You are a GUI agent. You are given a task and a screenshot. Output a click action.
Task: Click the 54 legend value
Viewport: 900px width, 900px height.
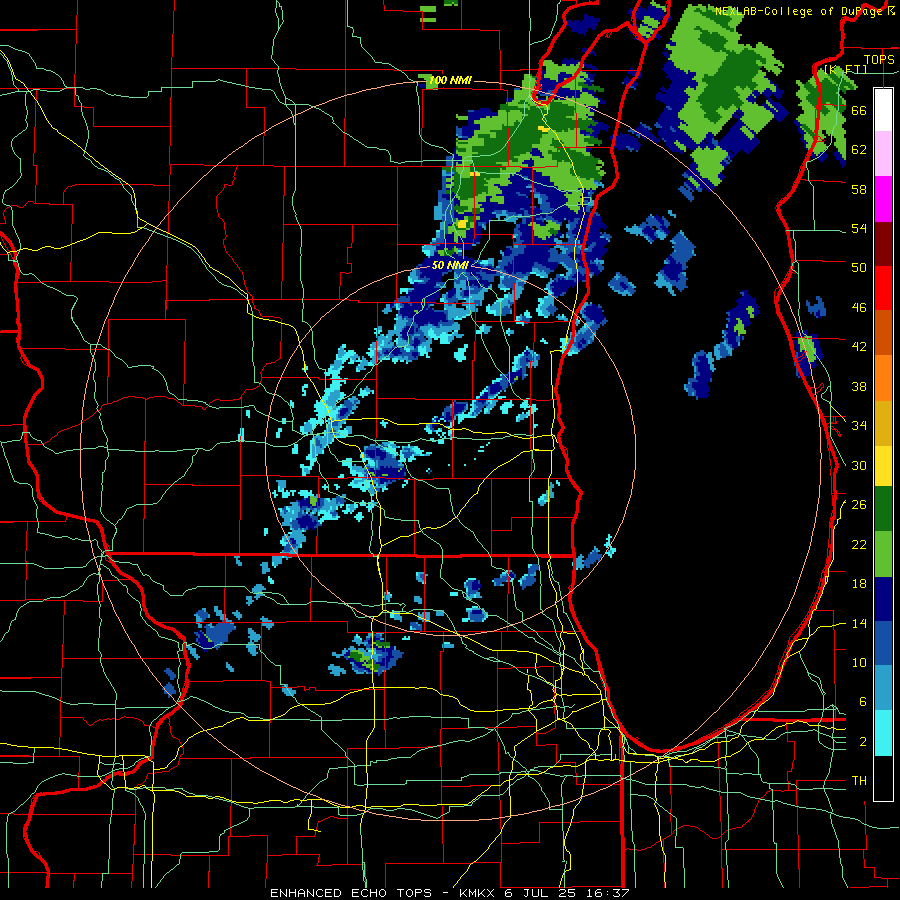[x=859, y=229]
